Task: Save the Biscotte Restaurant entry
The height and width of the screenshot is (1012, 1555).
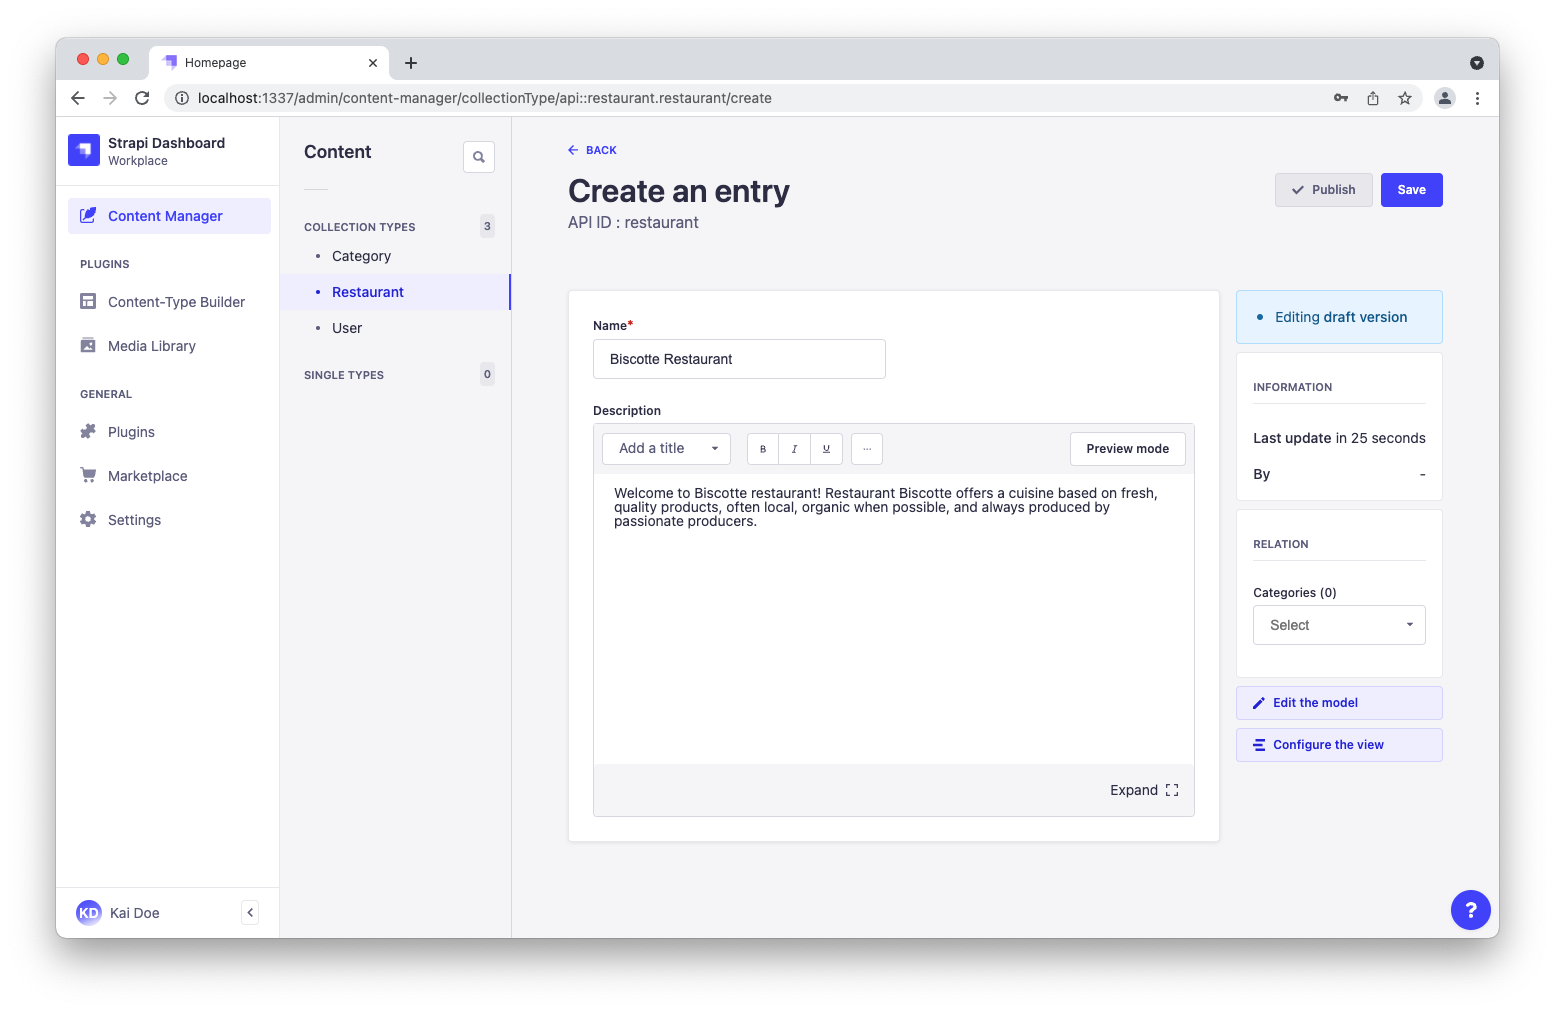Action: point(1411,189)
